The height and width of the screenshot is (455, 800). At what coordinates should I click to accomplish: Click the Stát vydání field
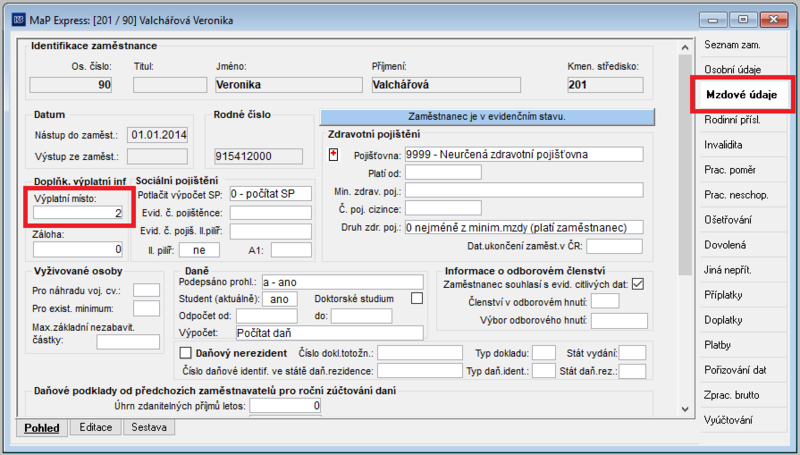[x=633, y=352]
